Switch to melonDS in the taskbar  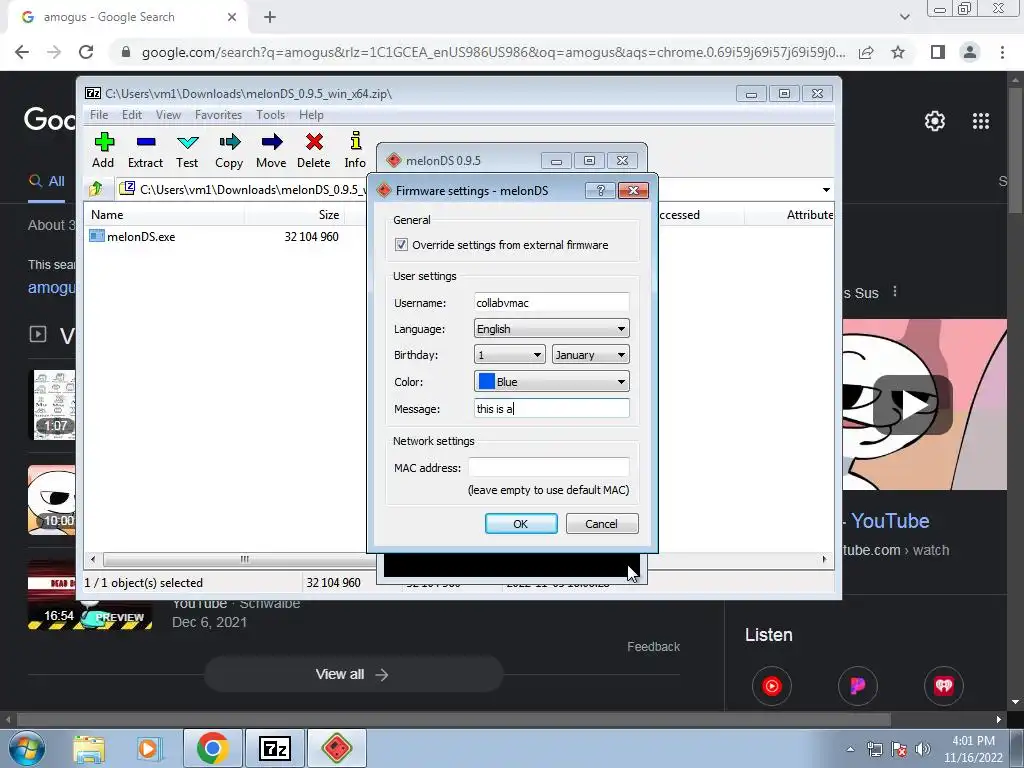(x=337, y=748)
